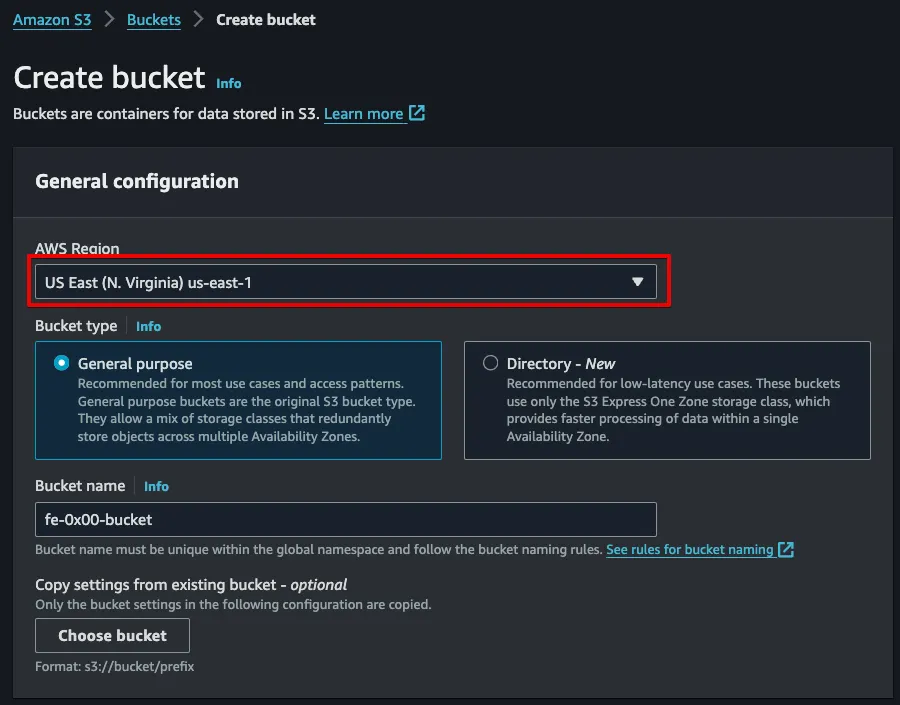The height and width of the screenshot is (705, 900).
Task: Click the first breadcrumb chevron separator
Action: [109, 19]
